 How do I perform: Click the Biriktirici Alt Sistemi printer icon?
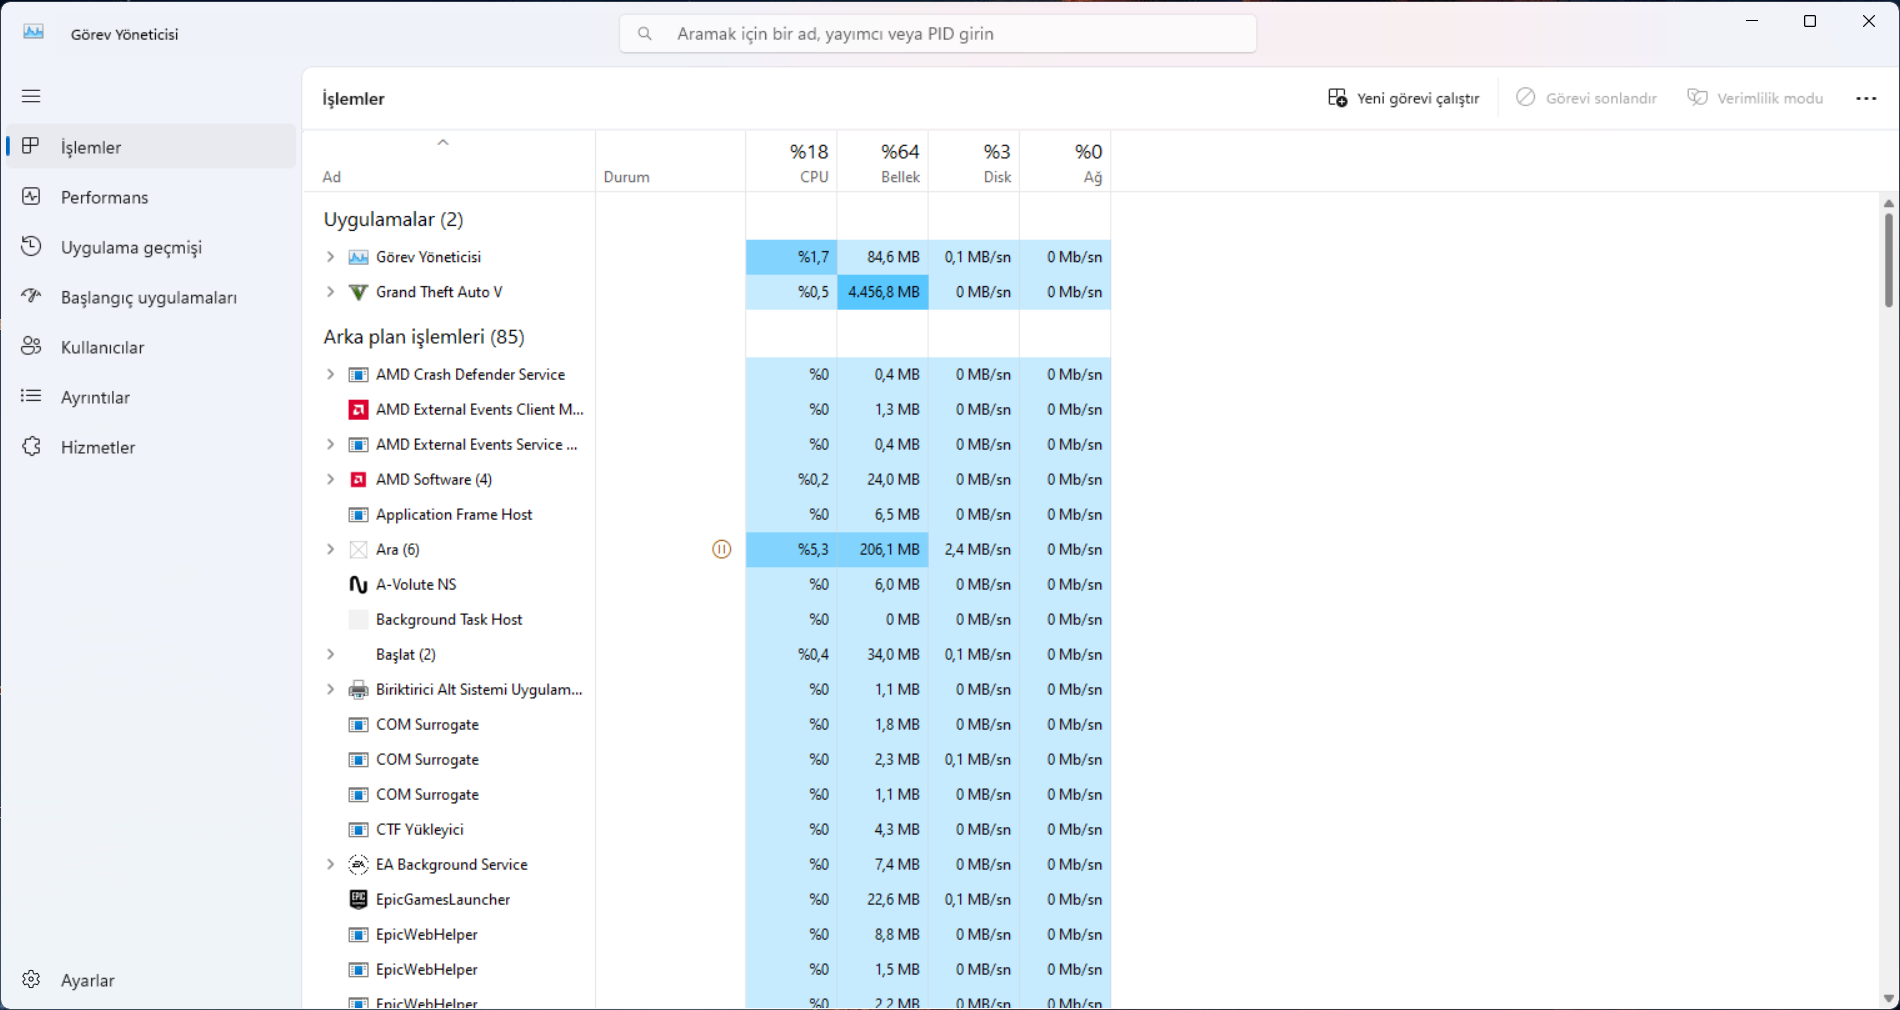point(358,689)
